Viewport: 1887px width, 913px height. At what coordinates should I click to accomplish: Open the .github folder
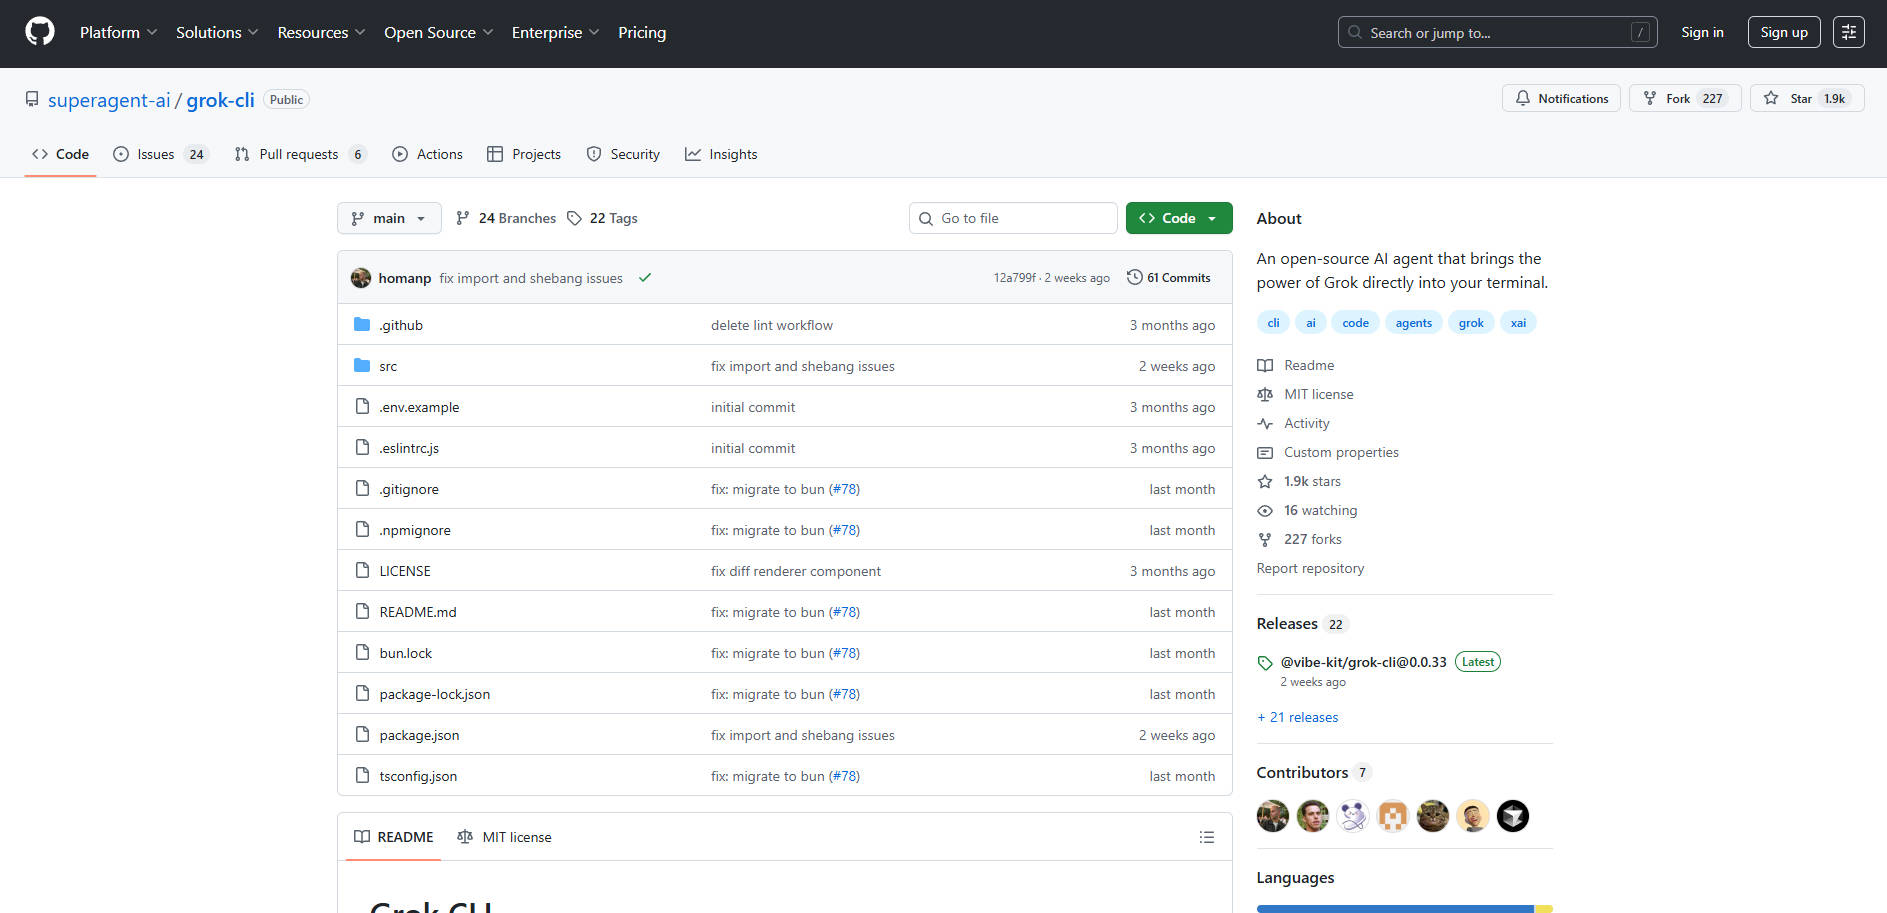pos(401,325)
